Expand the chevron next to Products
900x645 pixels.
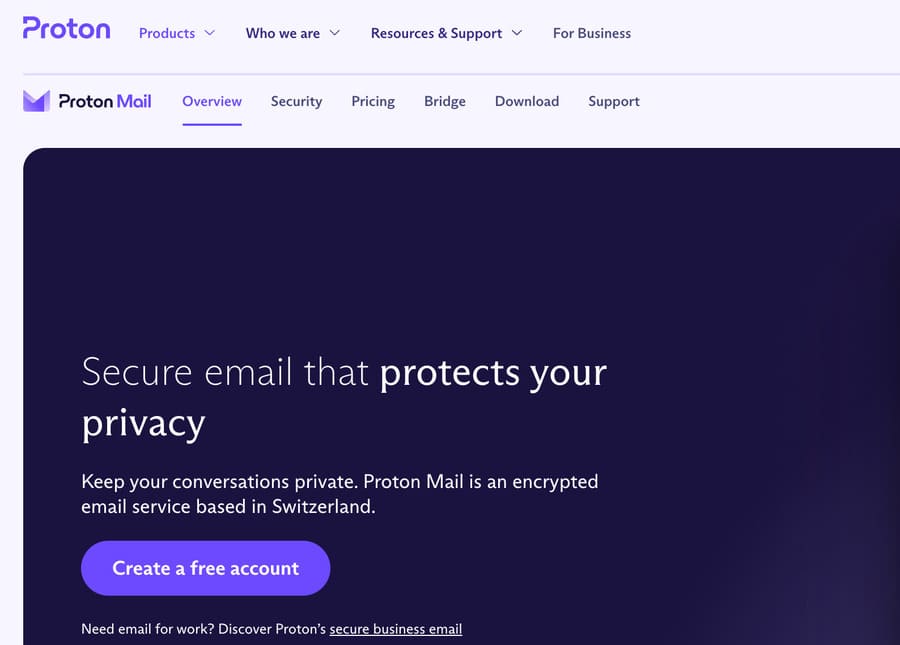click(x=210, y=33)
